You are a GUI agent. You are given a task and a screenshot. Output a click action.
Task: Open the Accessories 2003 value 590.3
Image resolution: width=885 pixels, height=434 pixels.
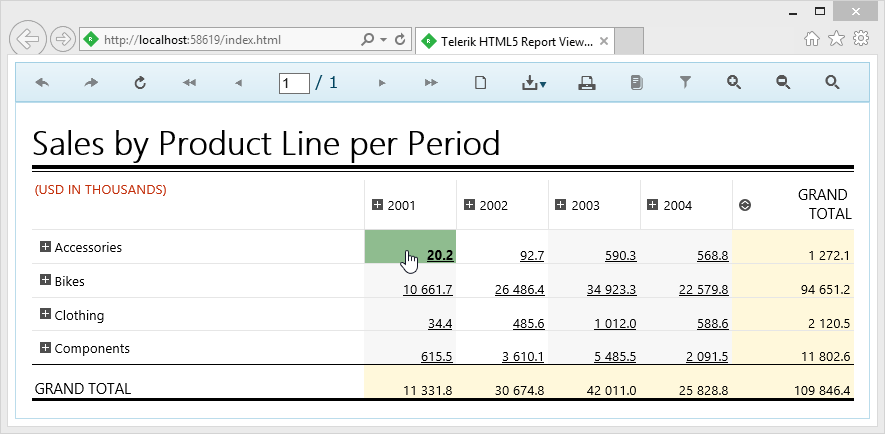(621, 256)
